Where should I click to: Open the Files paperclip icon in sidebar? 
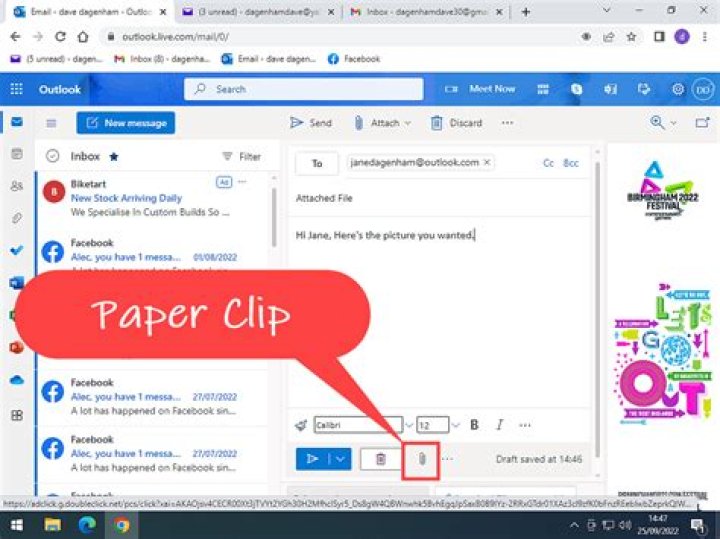click(x=17, y=218)
